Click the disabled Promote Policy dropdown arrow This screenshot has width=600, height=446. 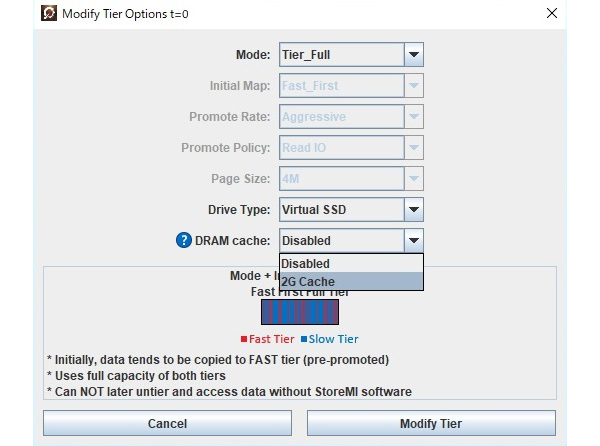pos(414,148)
